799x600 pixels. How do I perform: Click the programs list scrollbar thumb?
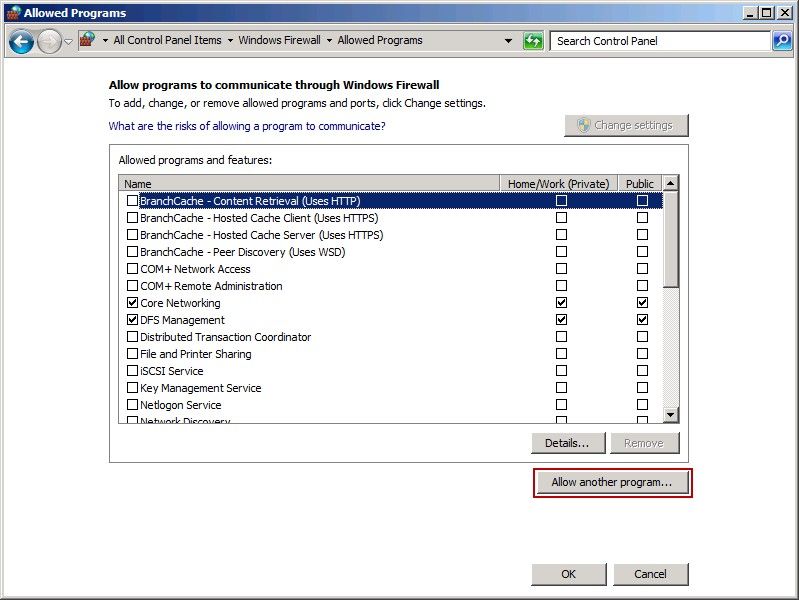click(x=671, y=240)
